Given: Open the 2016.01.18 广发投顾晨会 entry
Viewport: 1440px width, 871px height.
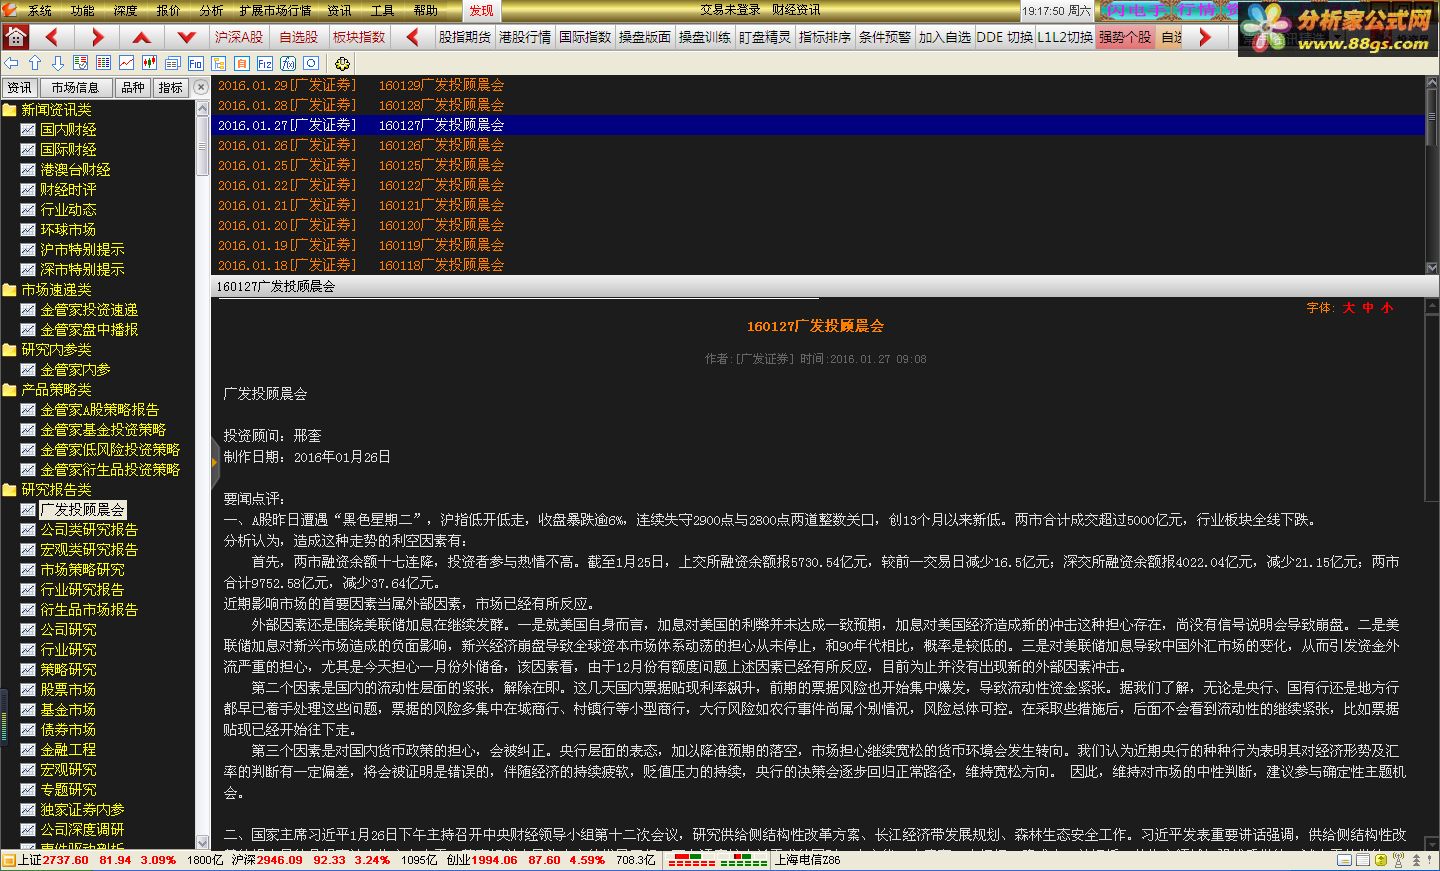Looking at the screenshot, I should coord(818,265).
